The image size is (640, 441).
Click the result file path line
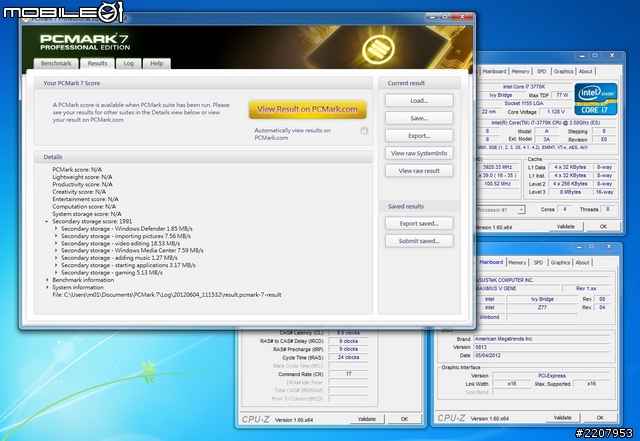[x=167, y=295]
